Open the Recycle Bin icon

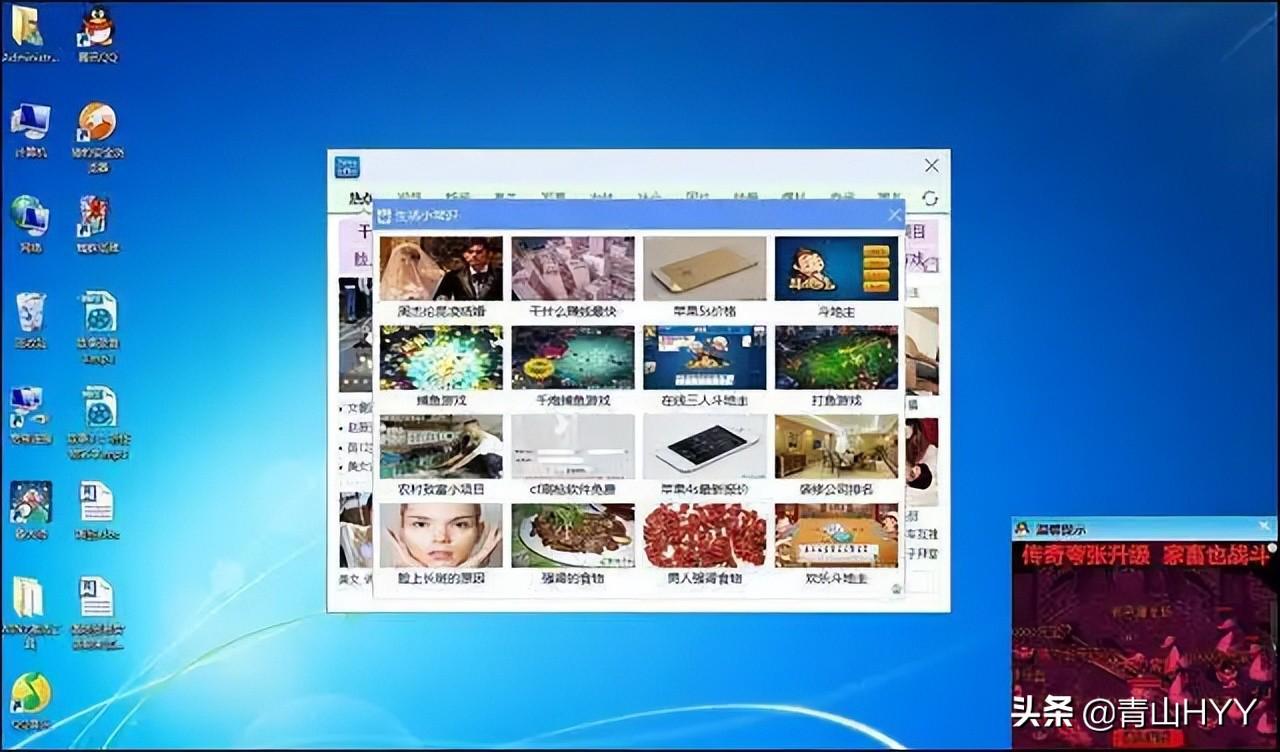tap(31, 320)
